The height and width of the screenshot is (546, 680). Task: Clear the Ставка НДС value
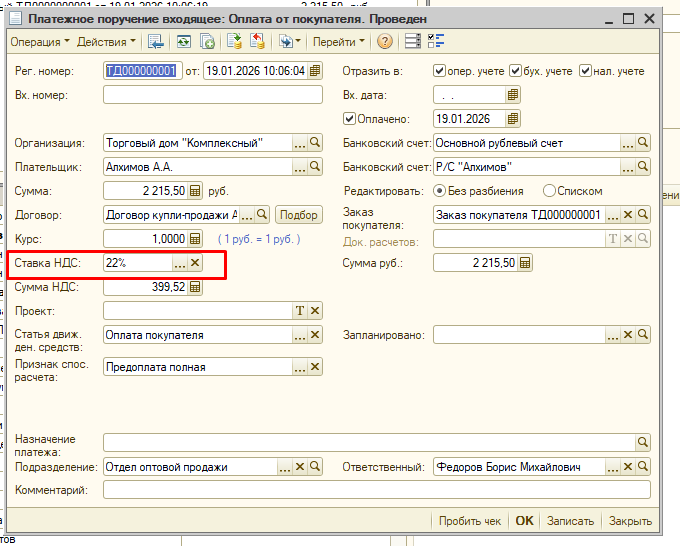click(195, 263)
